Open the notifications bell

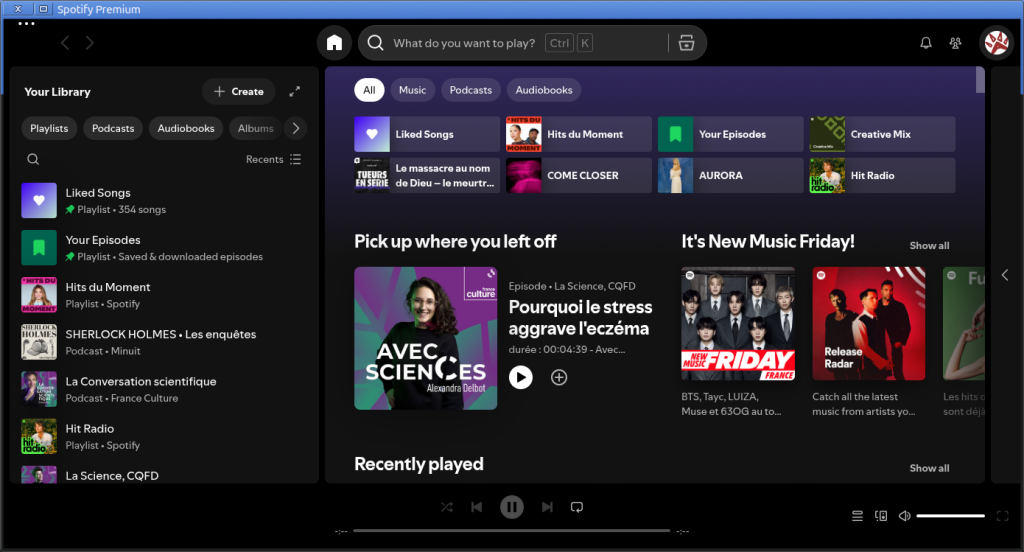[926, 43]
